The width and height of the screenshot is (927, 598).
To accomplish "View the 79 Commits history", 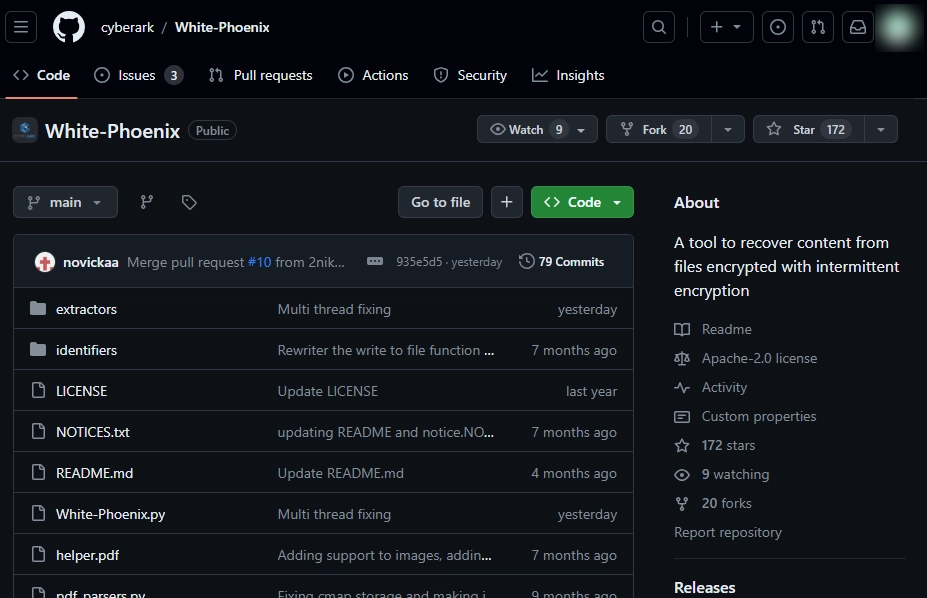I will coord(562,261).
